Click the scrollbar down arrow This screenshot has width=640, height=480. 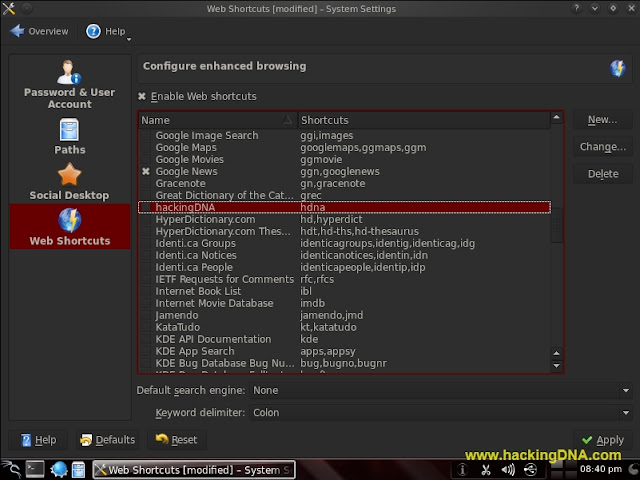point(556,366)
